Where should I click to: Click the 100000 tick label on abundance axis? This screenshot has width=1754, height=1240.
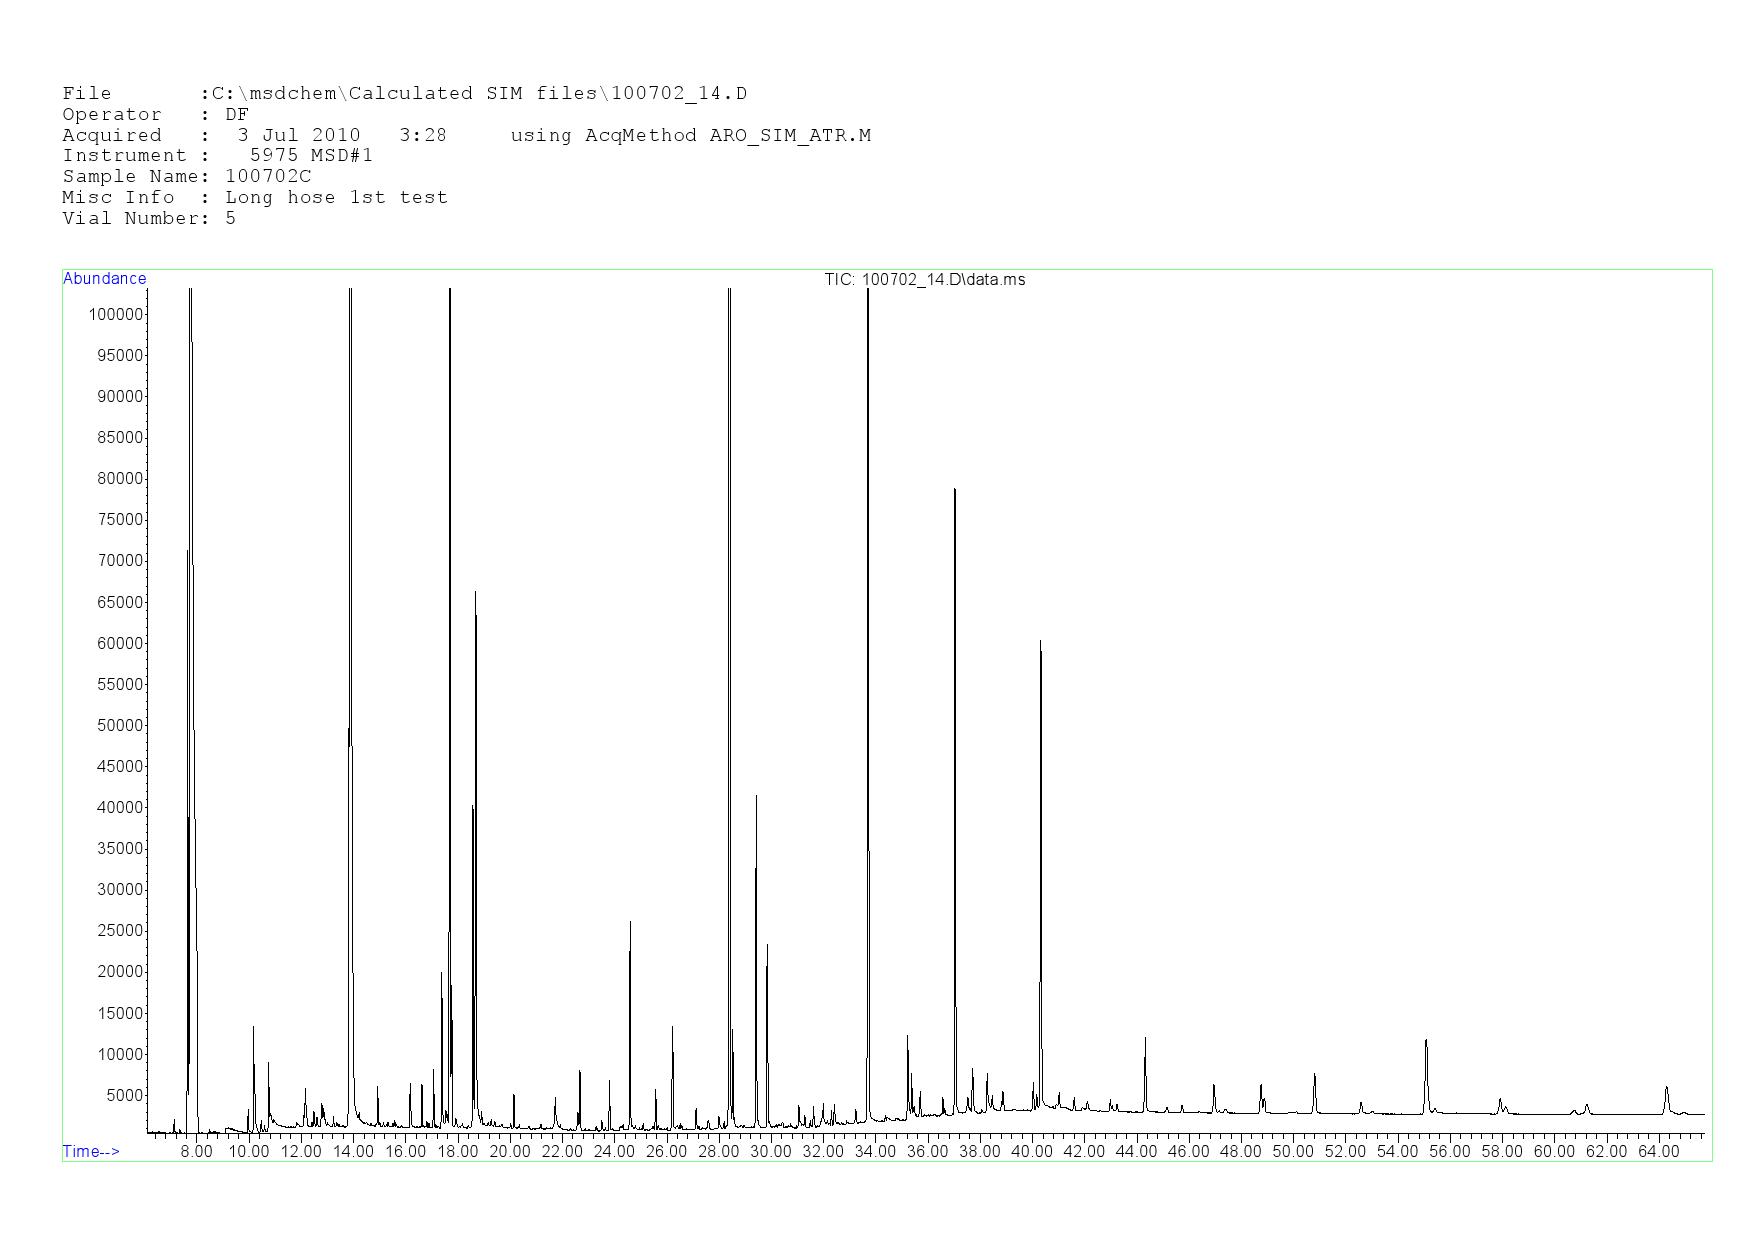tap(115, 314)
